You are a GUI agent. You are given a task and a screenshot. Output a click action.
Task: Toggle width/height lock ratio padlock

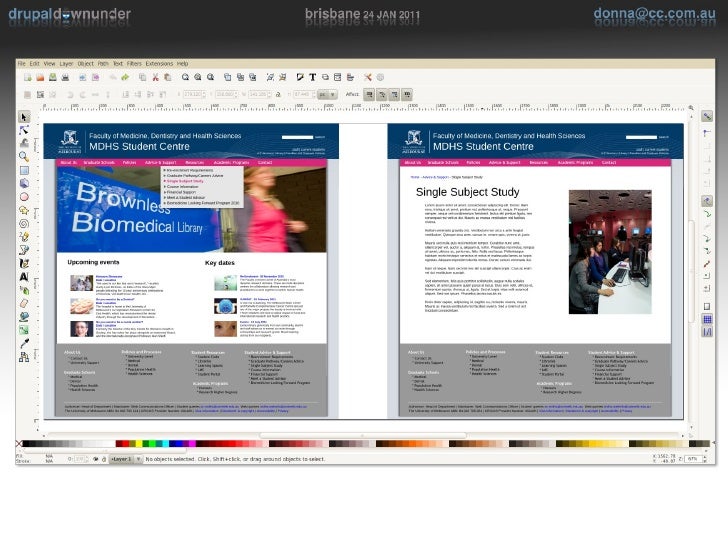278,95
